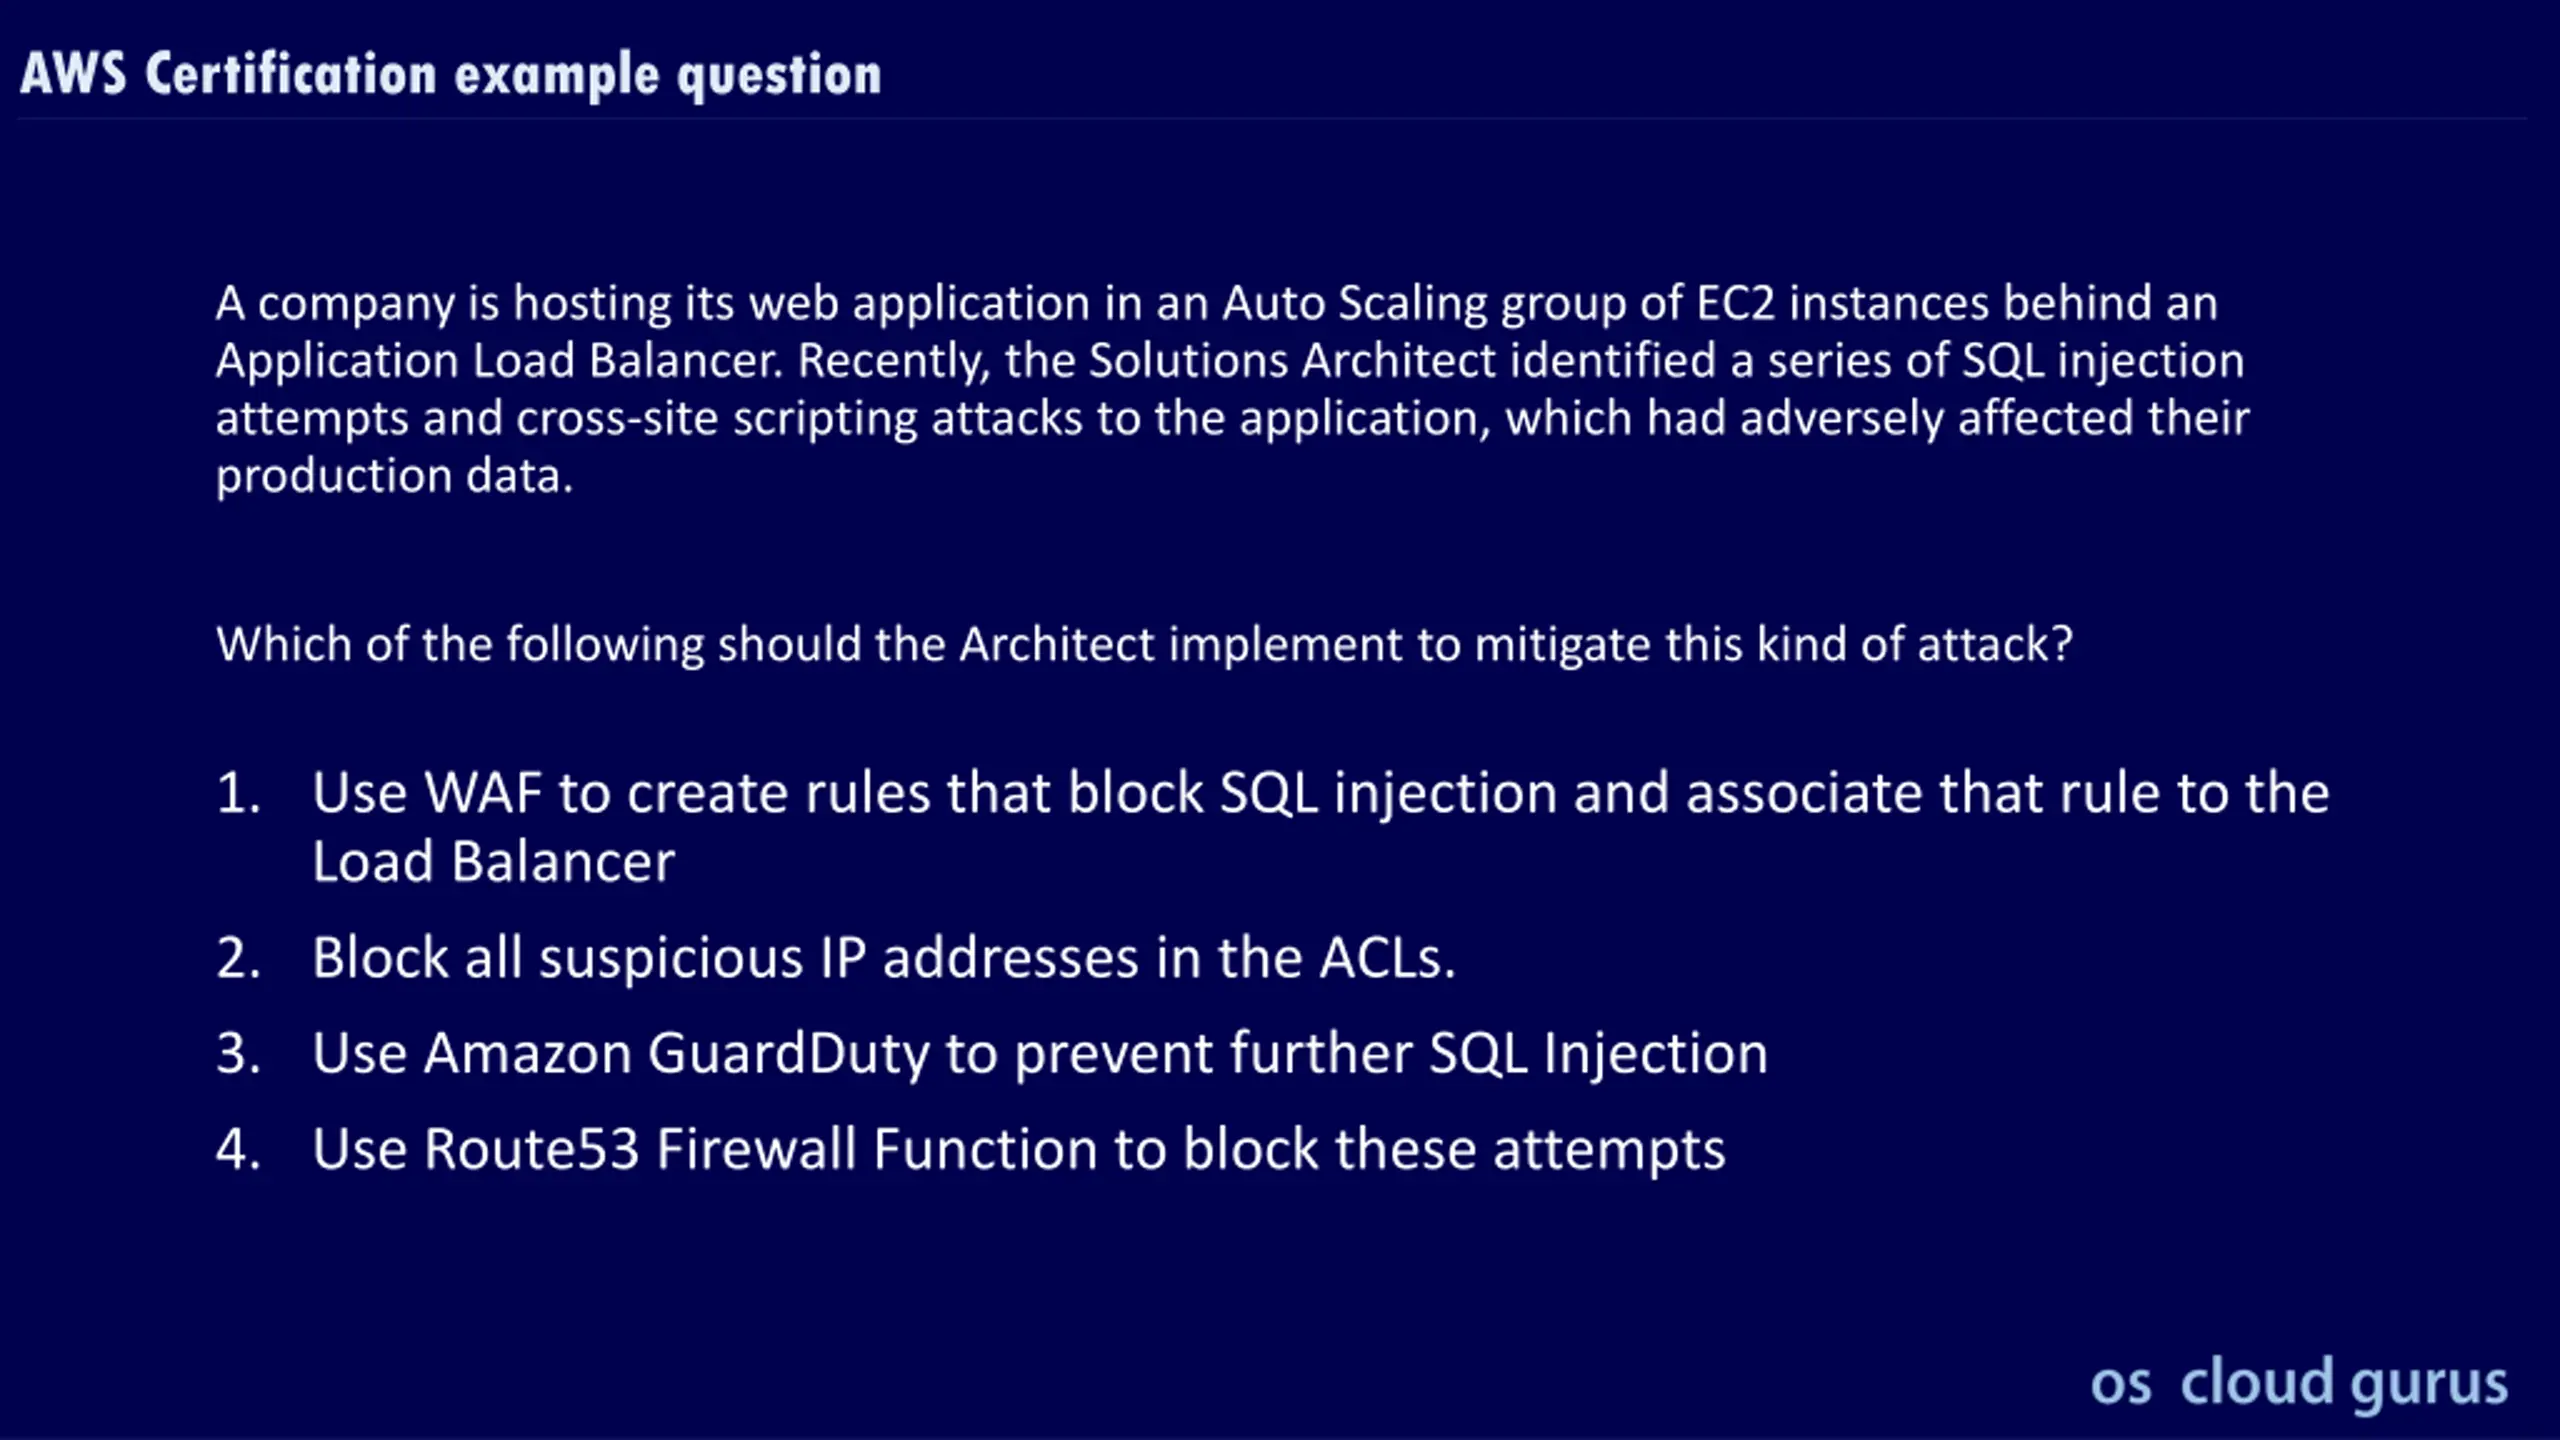Viewport: 2560px width, 1440px height.
Task: Click the number 1. list marker
Action: pos(239,794)
